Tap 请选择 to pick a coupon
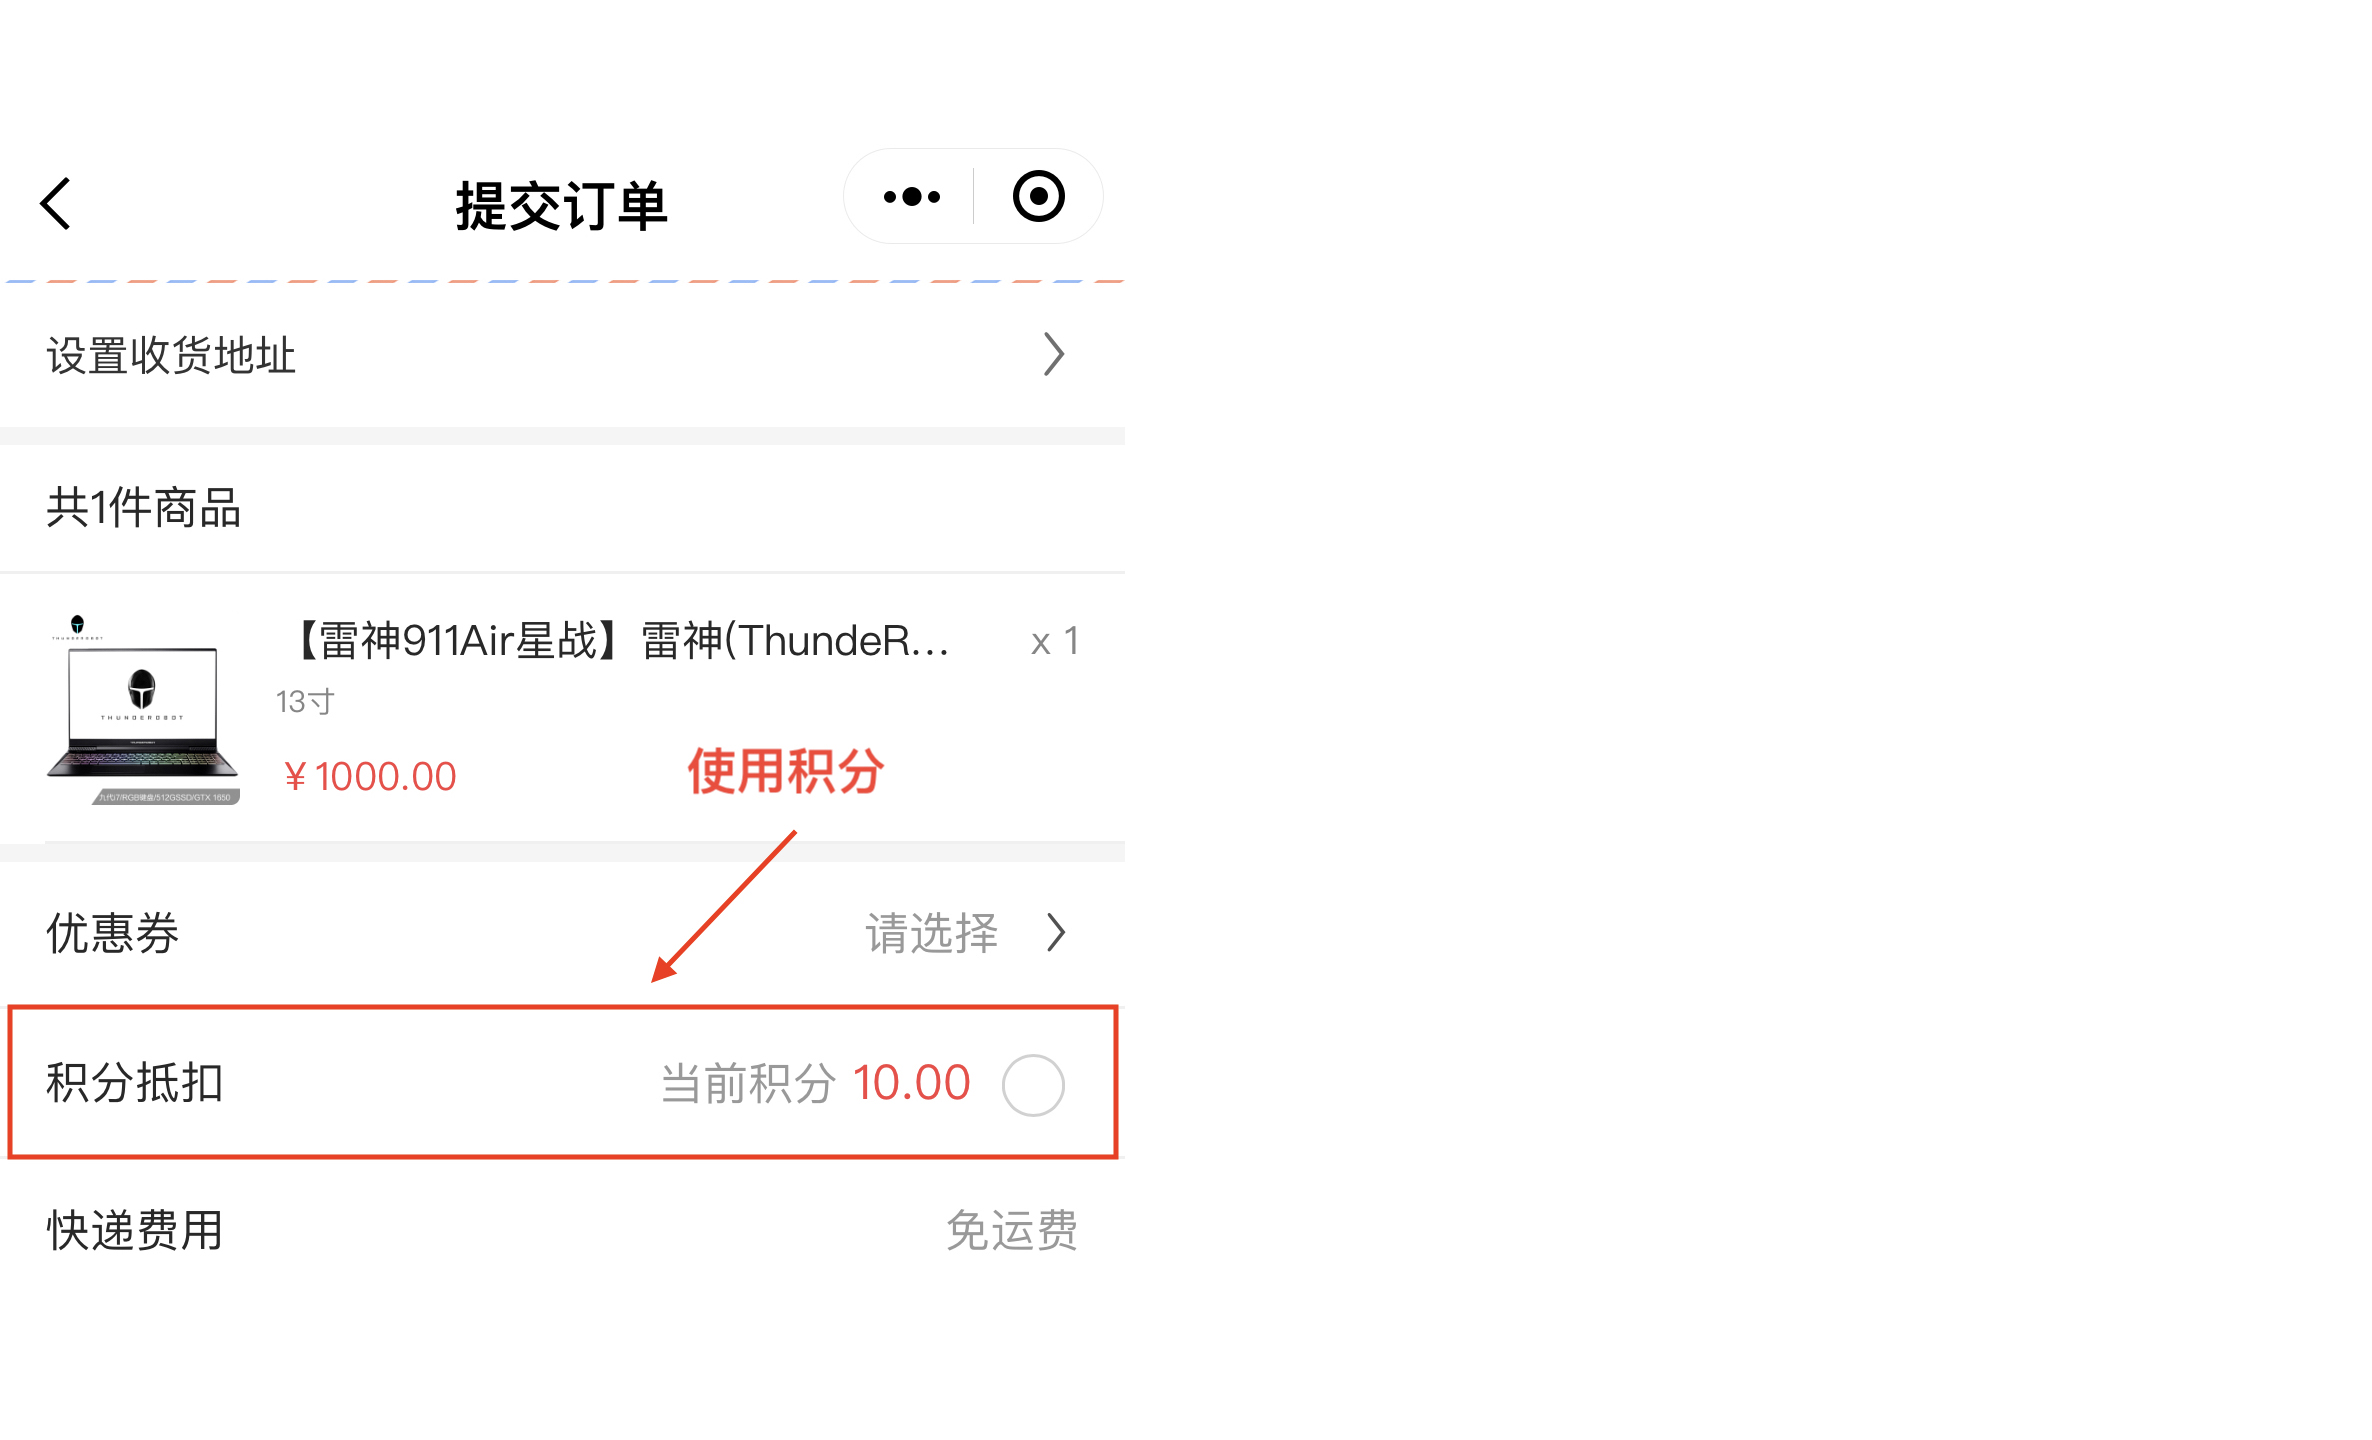This screenshot has height=1440, width=2372. click(x=931, y=933)
